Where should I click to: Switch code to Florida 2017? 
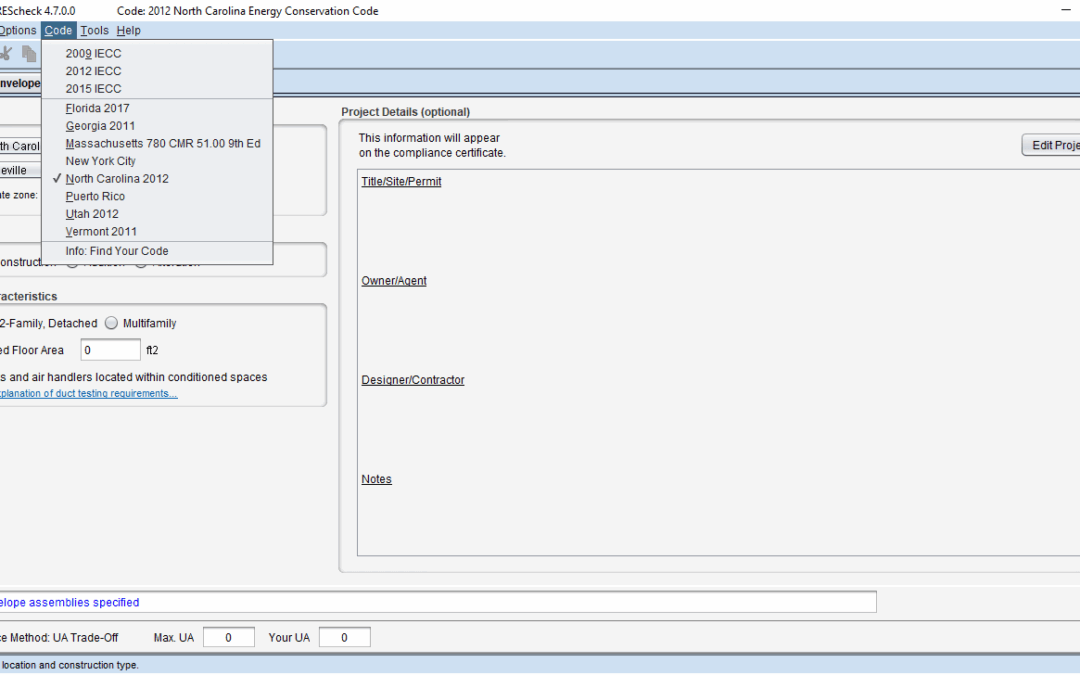[x=97, y=108]
